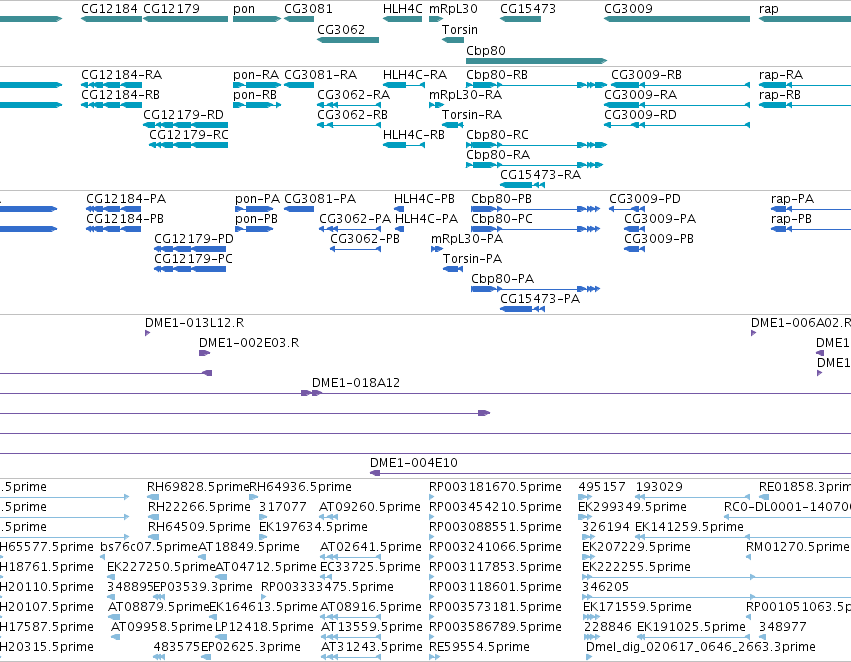Select EST RH64936.5prime

(x=300, y=487)
